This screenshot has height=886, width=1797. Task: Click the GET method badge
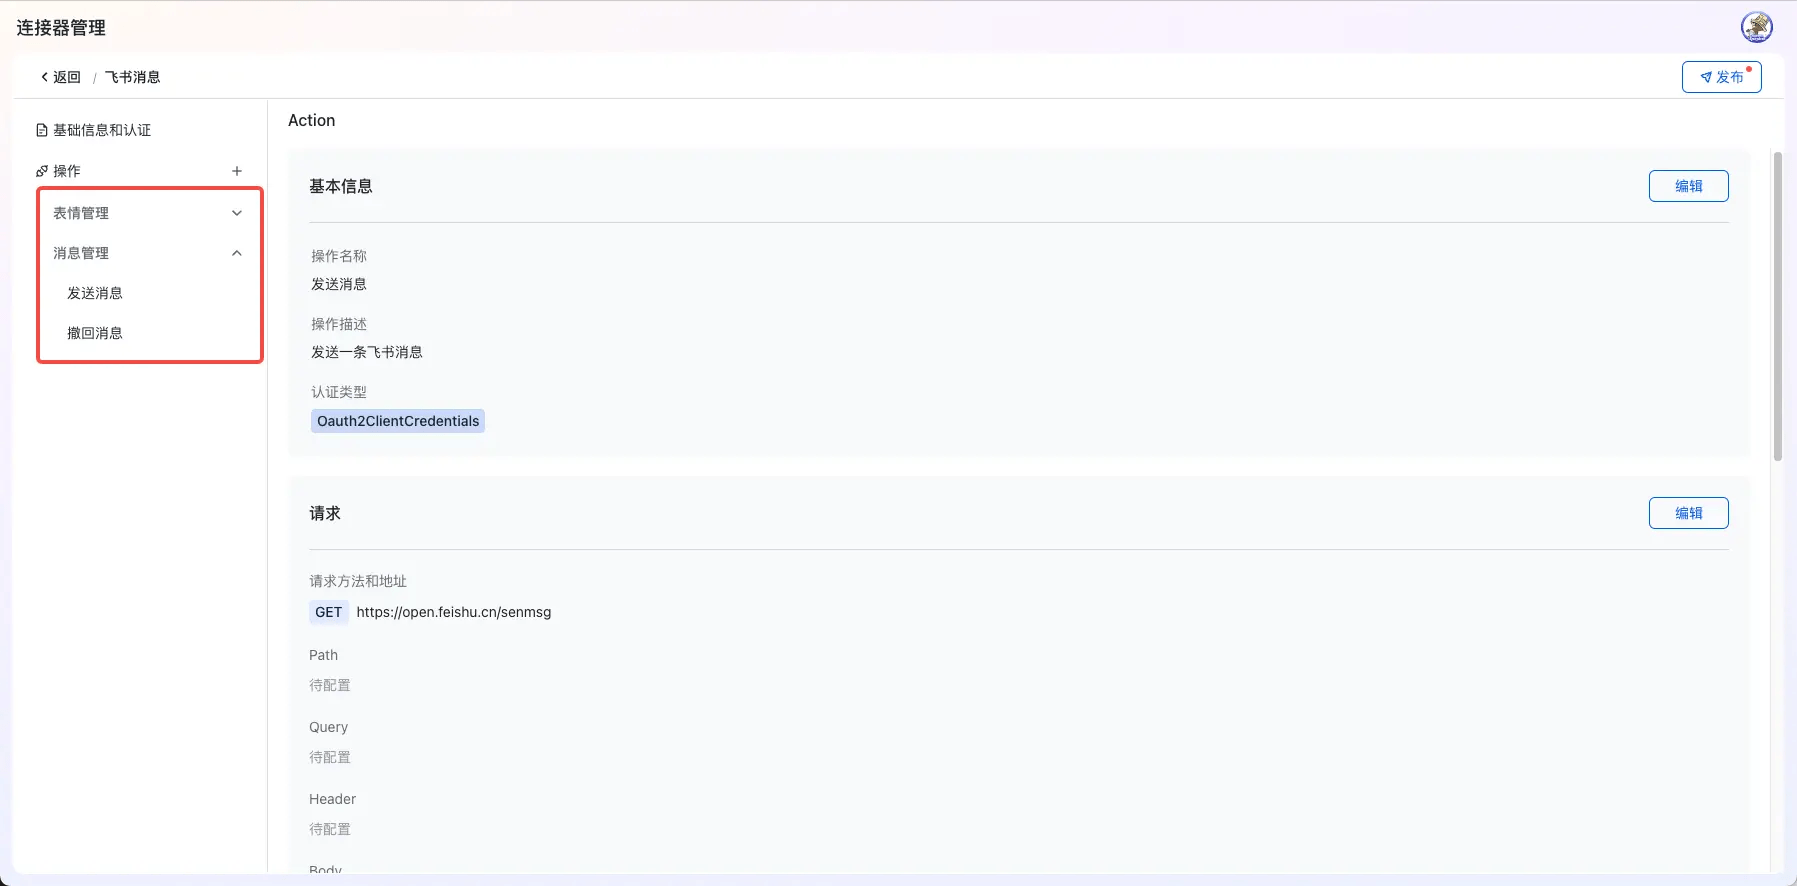point(328,612)
